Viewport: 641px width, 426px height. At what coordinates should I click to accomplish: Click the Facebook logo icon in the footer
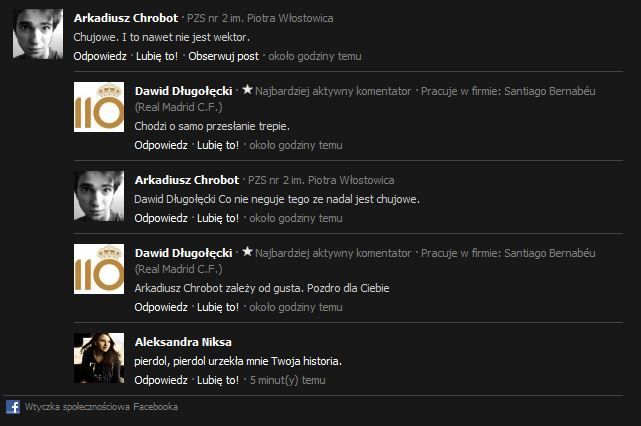(x=13, y=407)
